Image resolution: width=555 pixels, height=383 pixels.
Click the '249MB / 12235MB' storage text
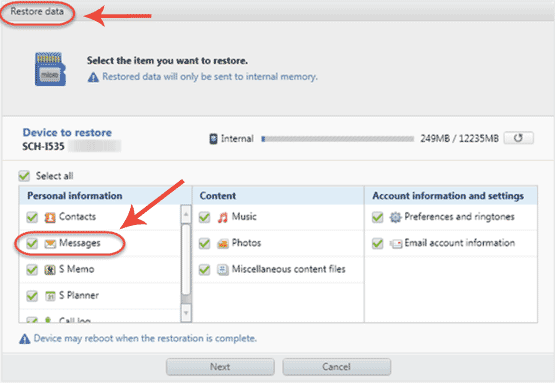[459, 138]
